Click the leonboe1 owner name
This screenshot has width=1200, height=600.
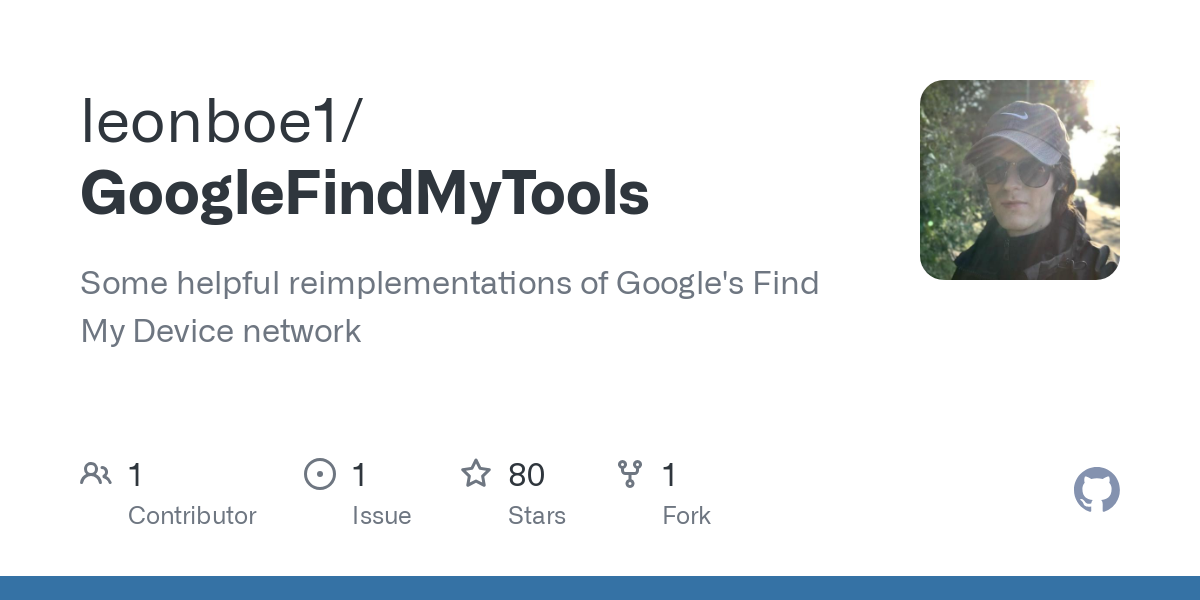[222, 123]
